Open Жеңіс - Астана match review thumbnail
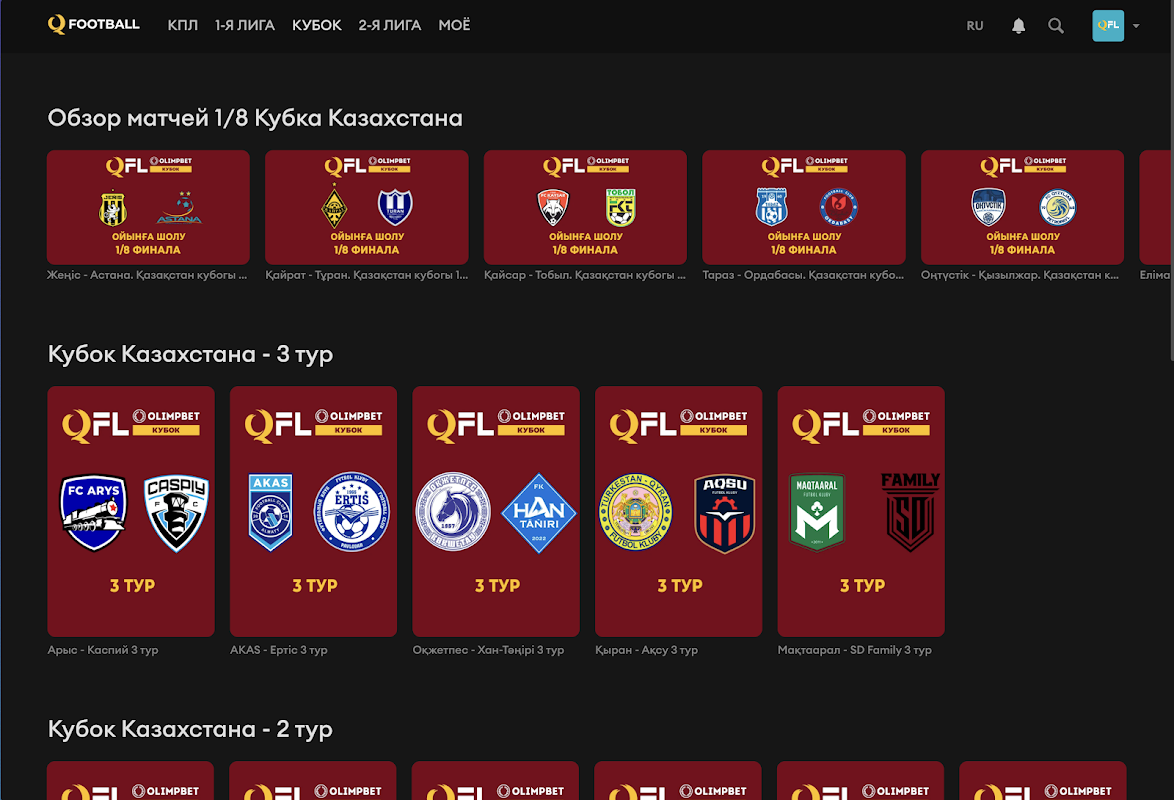1174x800 pixels. tap(148, 207)
